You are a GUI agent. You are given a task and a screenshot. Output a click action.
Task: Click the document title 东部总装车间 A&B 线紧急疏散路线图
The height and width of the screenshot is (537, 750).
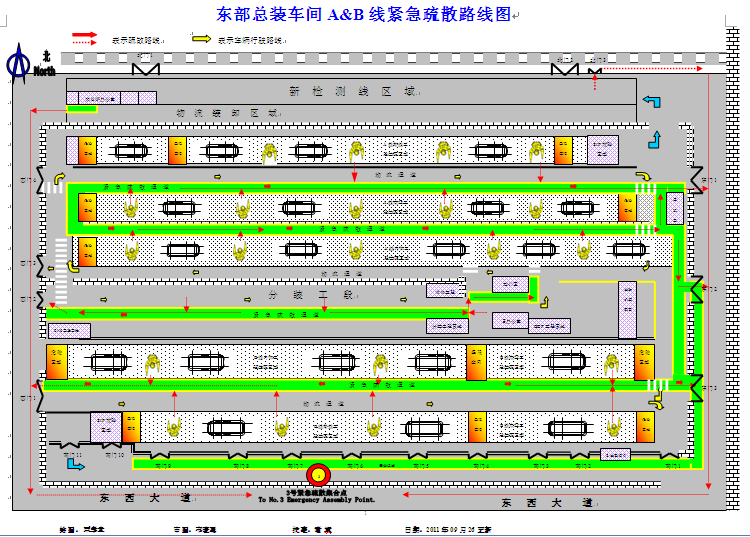pyautogui.click(x=364, y=14)
